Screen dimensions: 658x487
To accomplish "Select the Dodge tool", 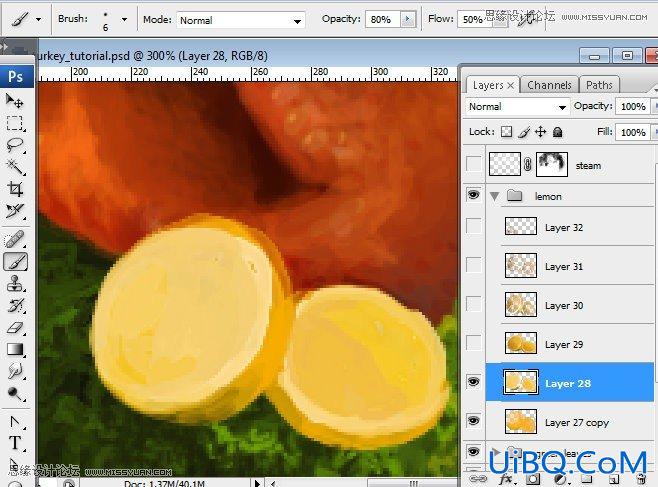I will [x=15, y=393].
